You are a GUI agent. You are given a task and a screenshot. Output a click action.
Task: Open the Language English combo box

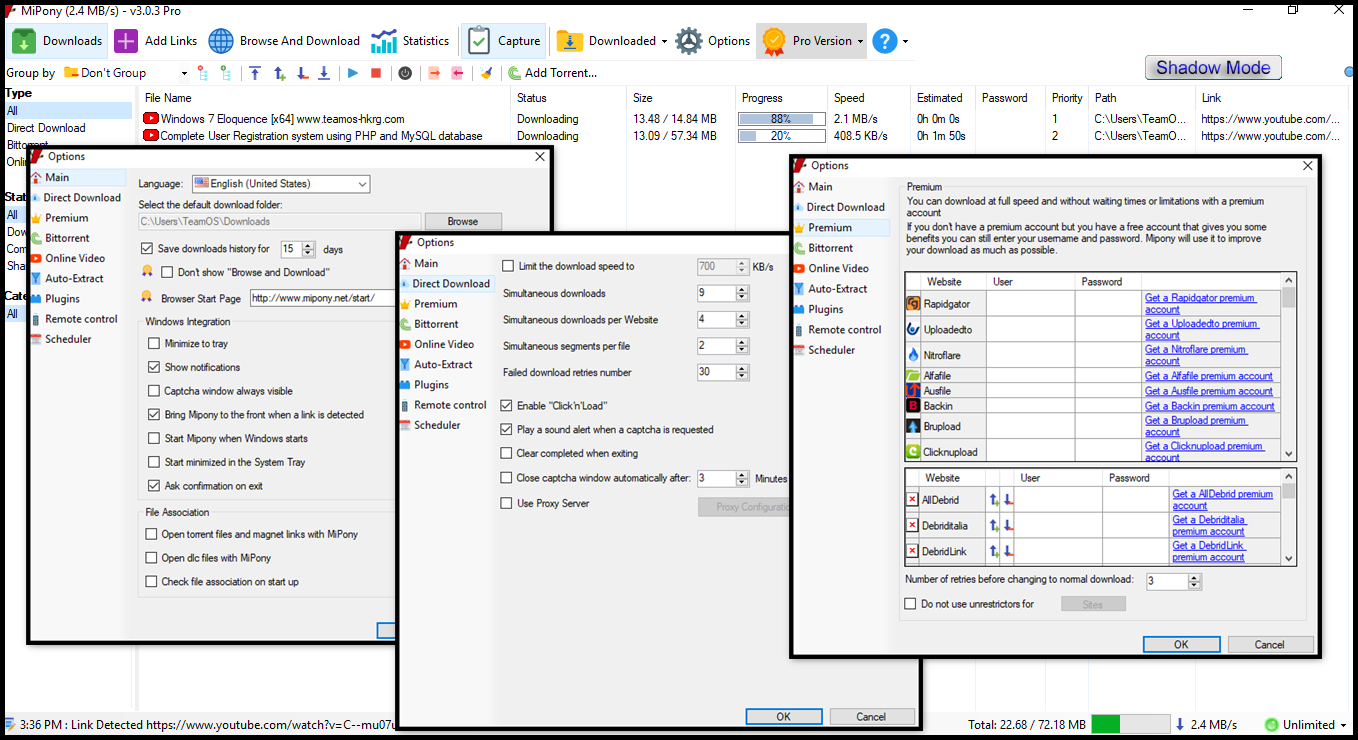click(x=281, y=184)
